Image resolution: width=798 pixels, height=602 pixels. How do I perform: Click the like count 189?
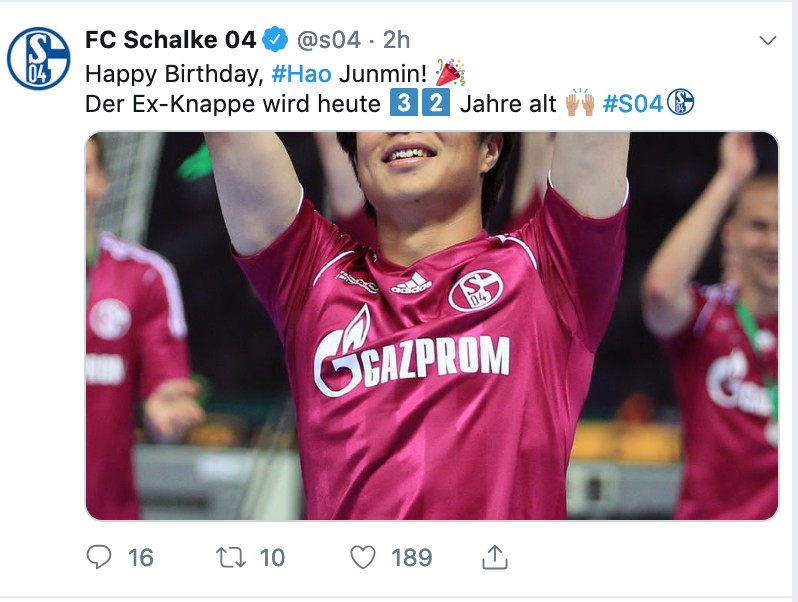412,557
